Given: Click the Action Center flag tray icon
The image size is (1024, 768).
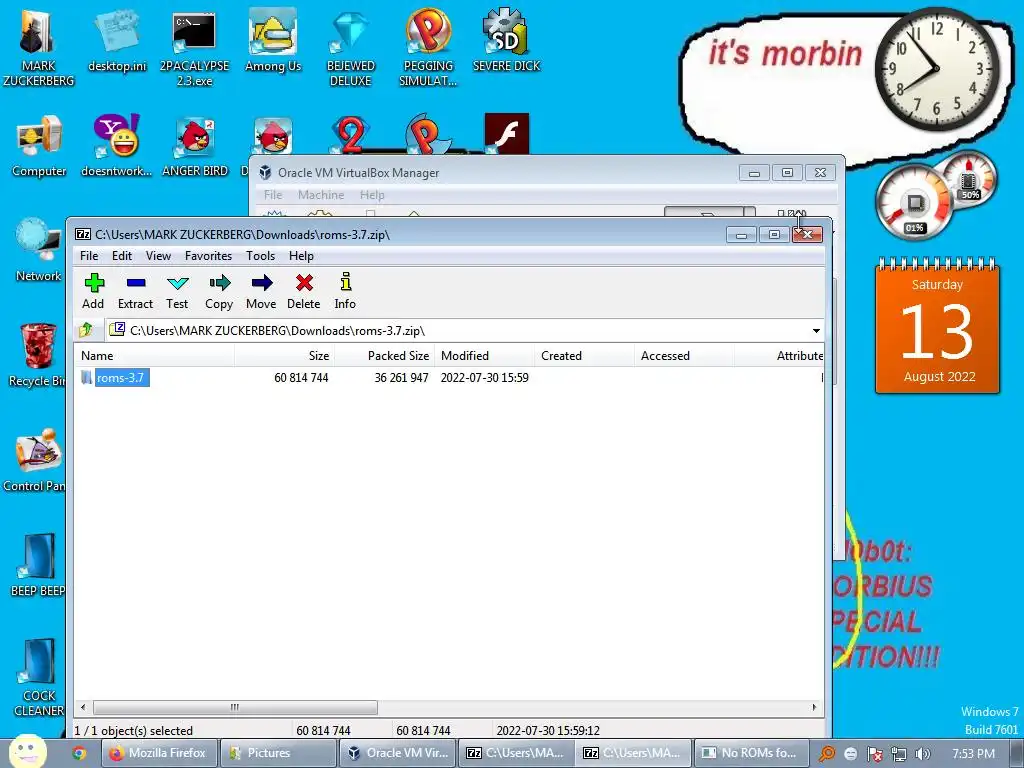Looking at the screenshot, I should 874,754.
